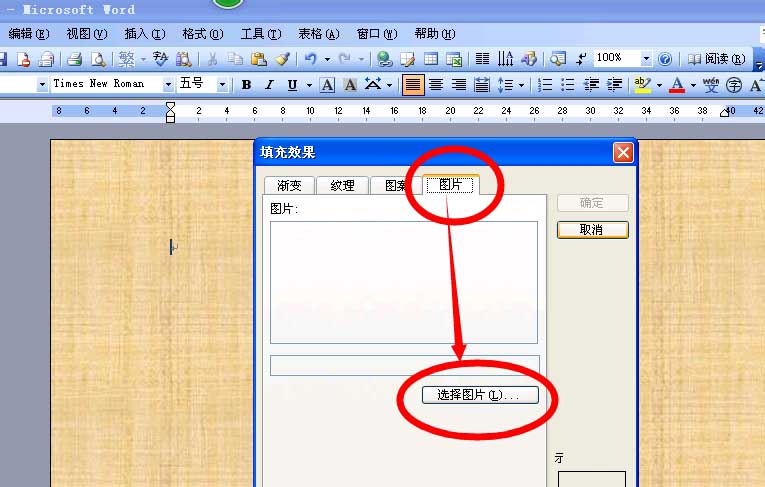Open the 插入 (Insert) menu
This screenshot has height=487, width=765.
(x=145, y=34)
